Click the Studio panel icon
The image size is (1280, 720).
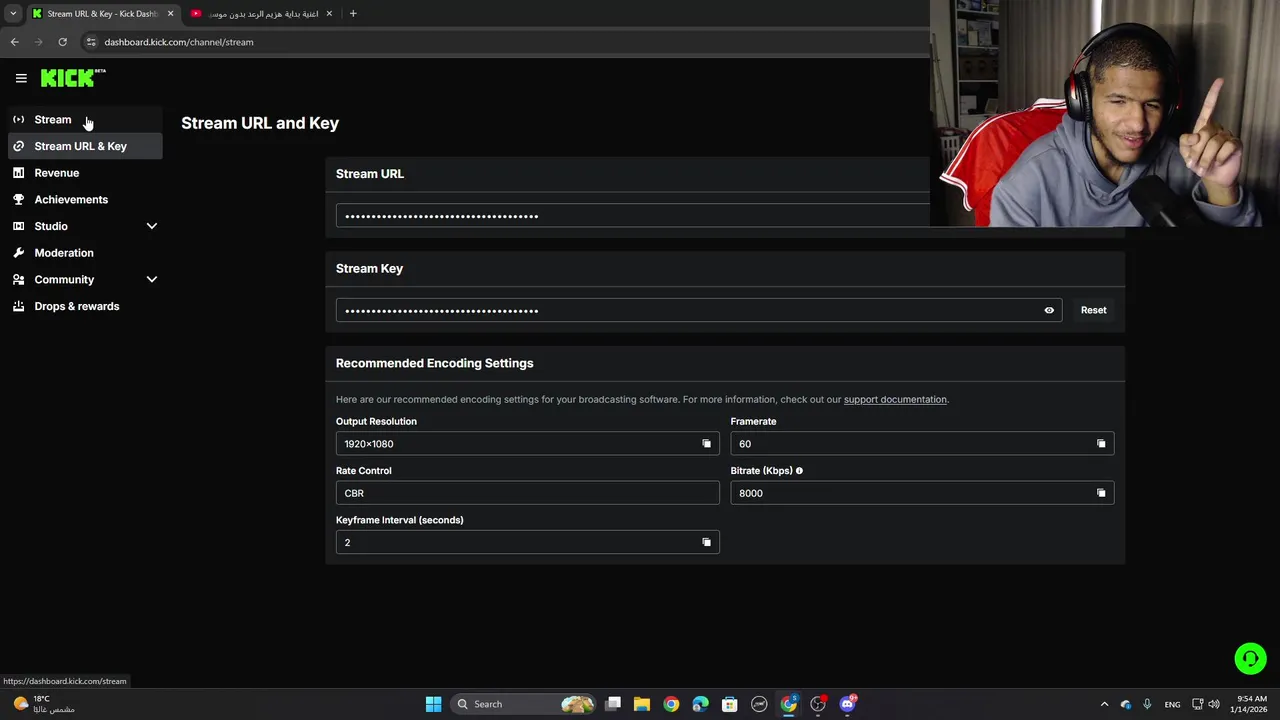(18, 226)
